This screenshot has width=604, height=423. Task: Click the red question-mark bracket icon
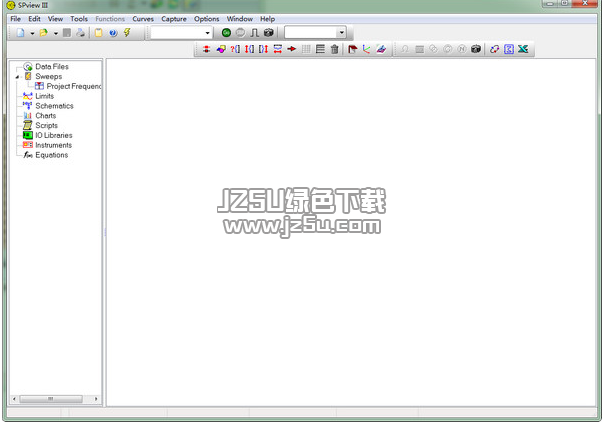235,49
